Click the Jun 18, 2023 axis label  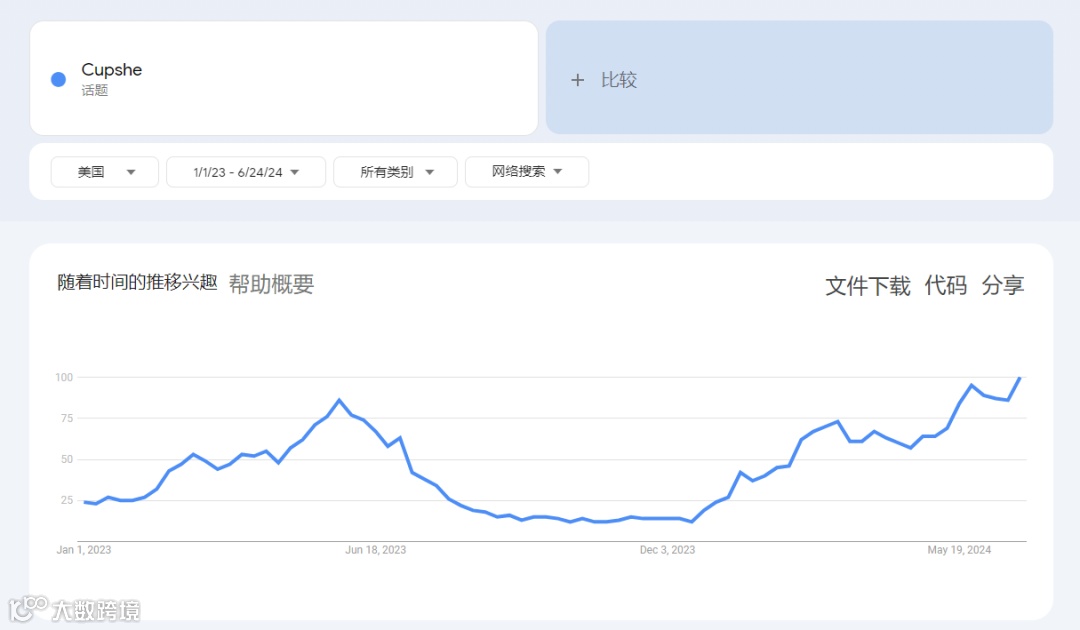[x=375, y=549]
